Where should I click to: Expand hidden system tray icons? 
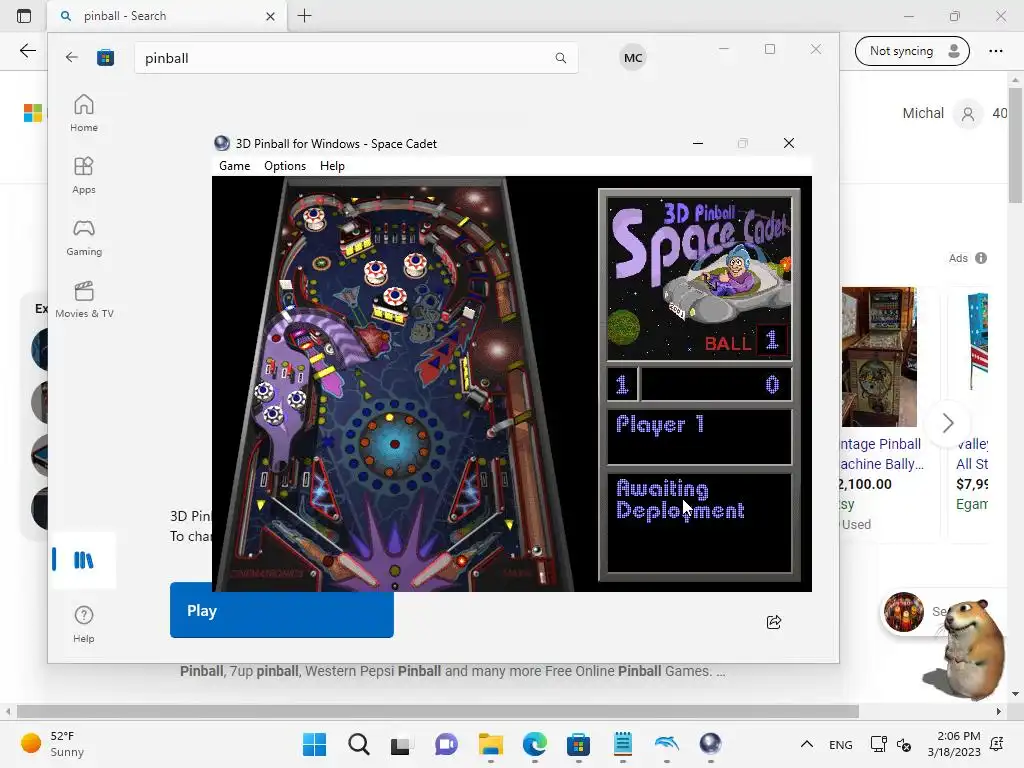pyautogui.click(x=807, y=744)
